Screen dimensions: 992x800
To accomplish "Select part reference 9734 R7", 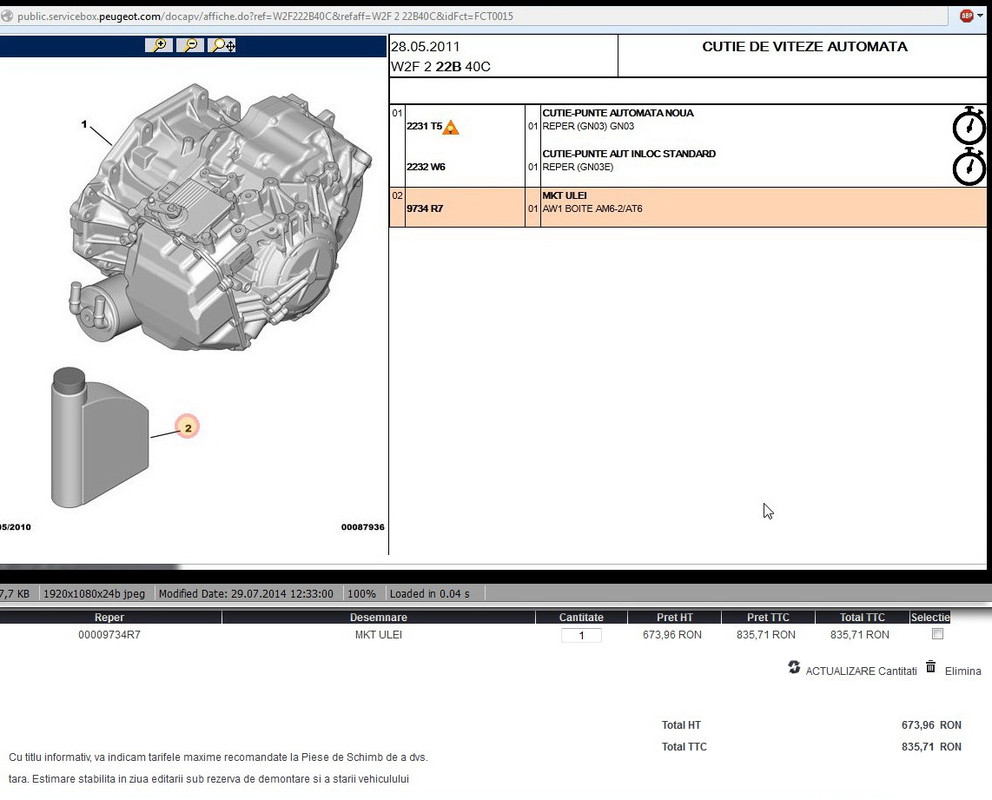I will click(425, 208).
